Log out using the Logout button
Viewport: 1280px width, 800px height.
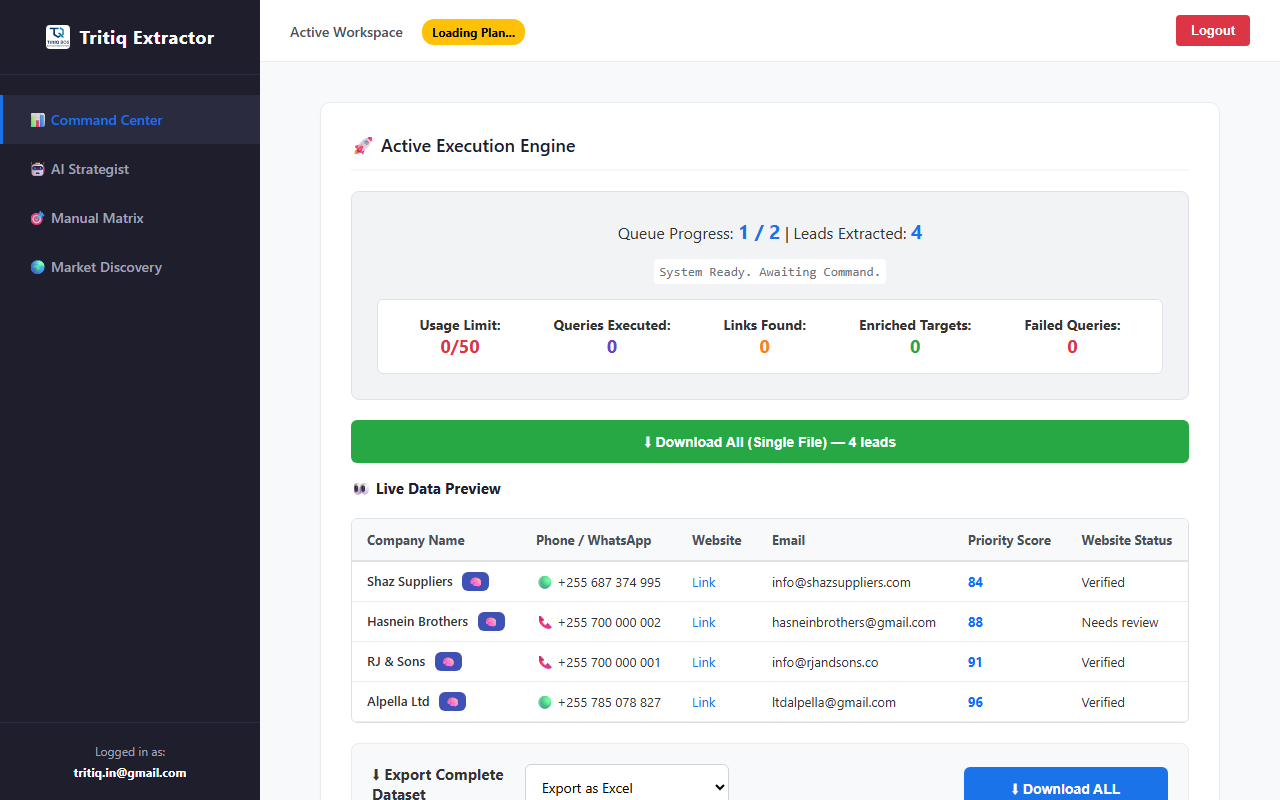click(x=1213, y=31)
